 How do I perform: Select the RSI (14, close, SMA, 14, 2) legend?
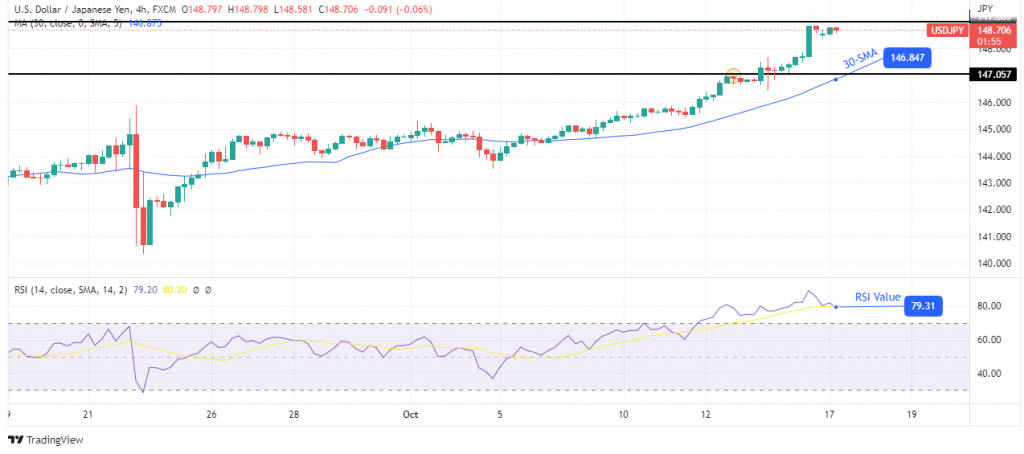(x=72, y=290)
